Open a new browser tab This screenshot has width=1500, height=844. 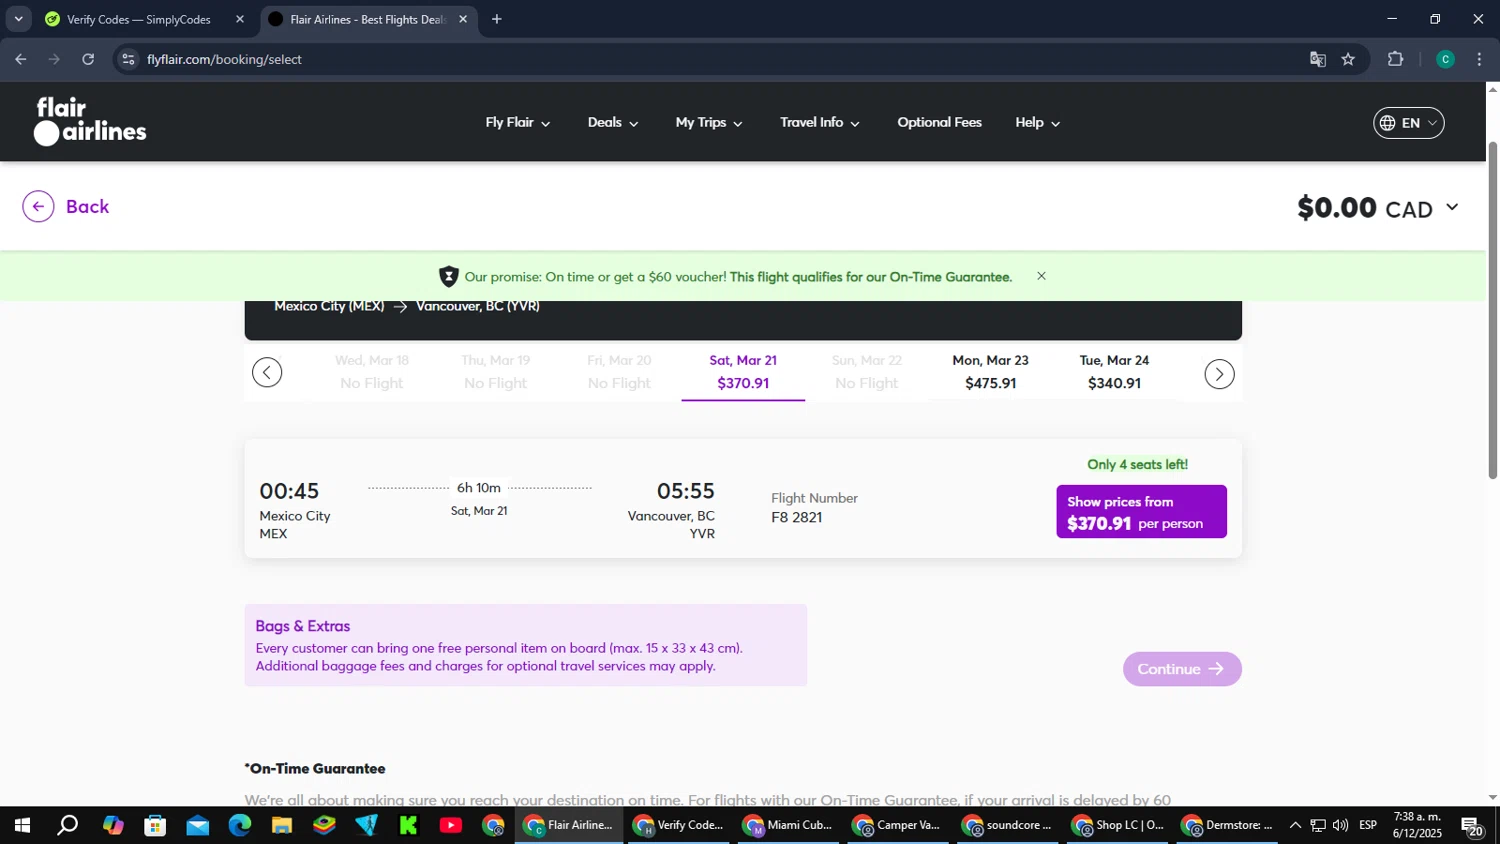click(497, 19)
